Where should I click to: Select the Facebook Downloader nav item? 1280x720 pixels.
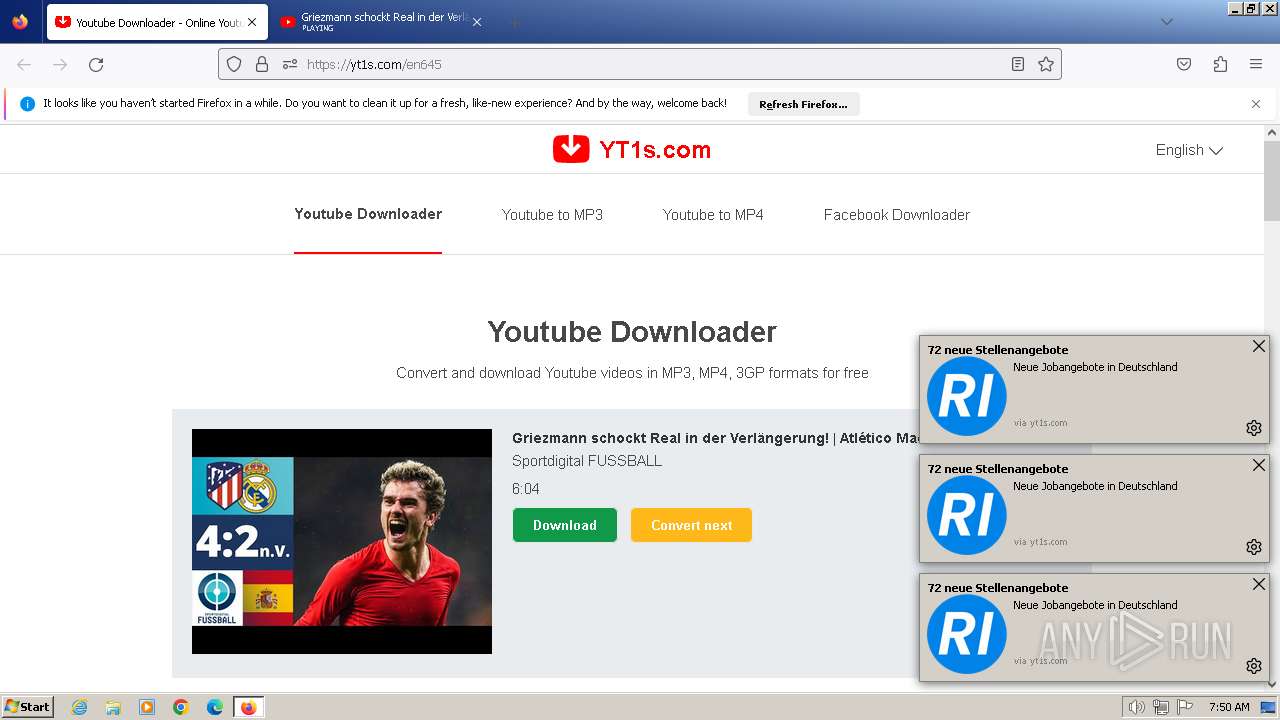pyautogui.click(x=897, y=215)
